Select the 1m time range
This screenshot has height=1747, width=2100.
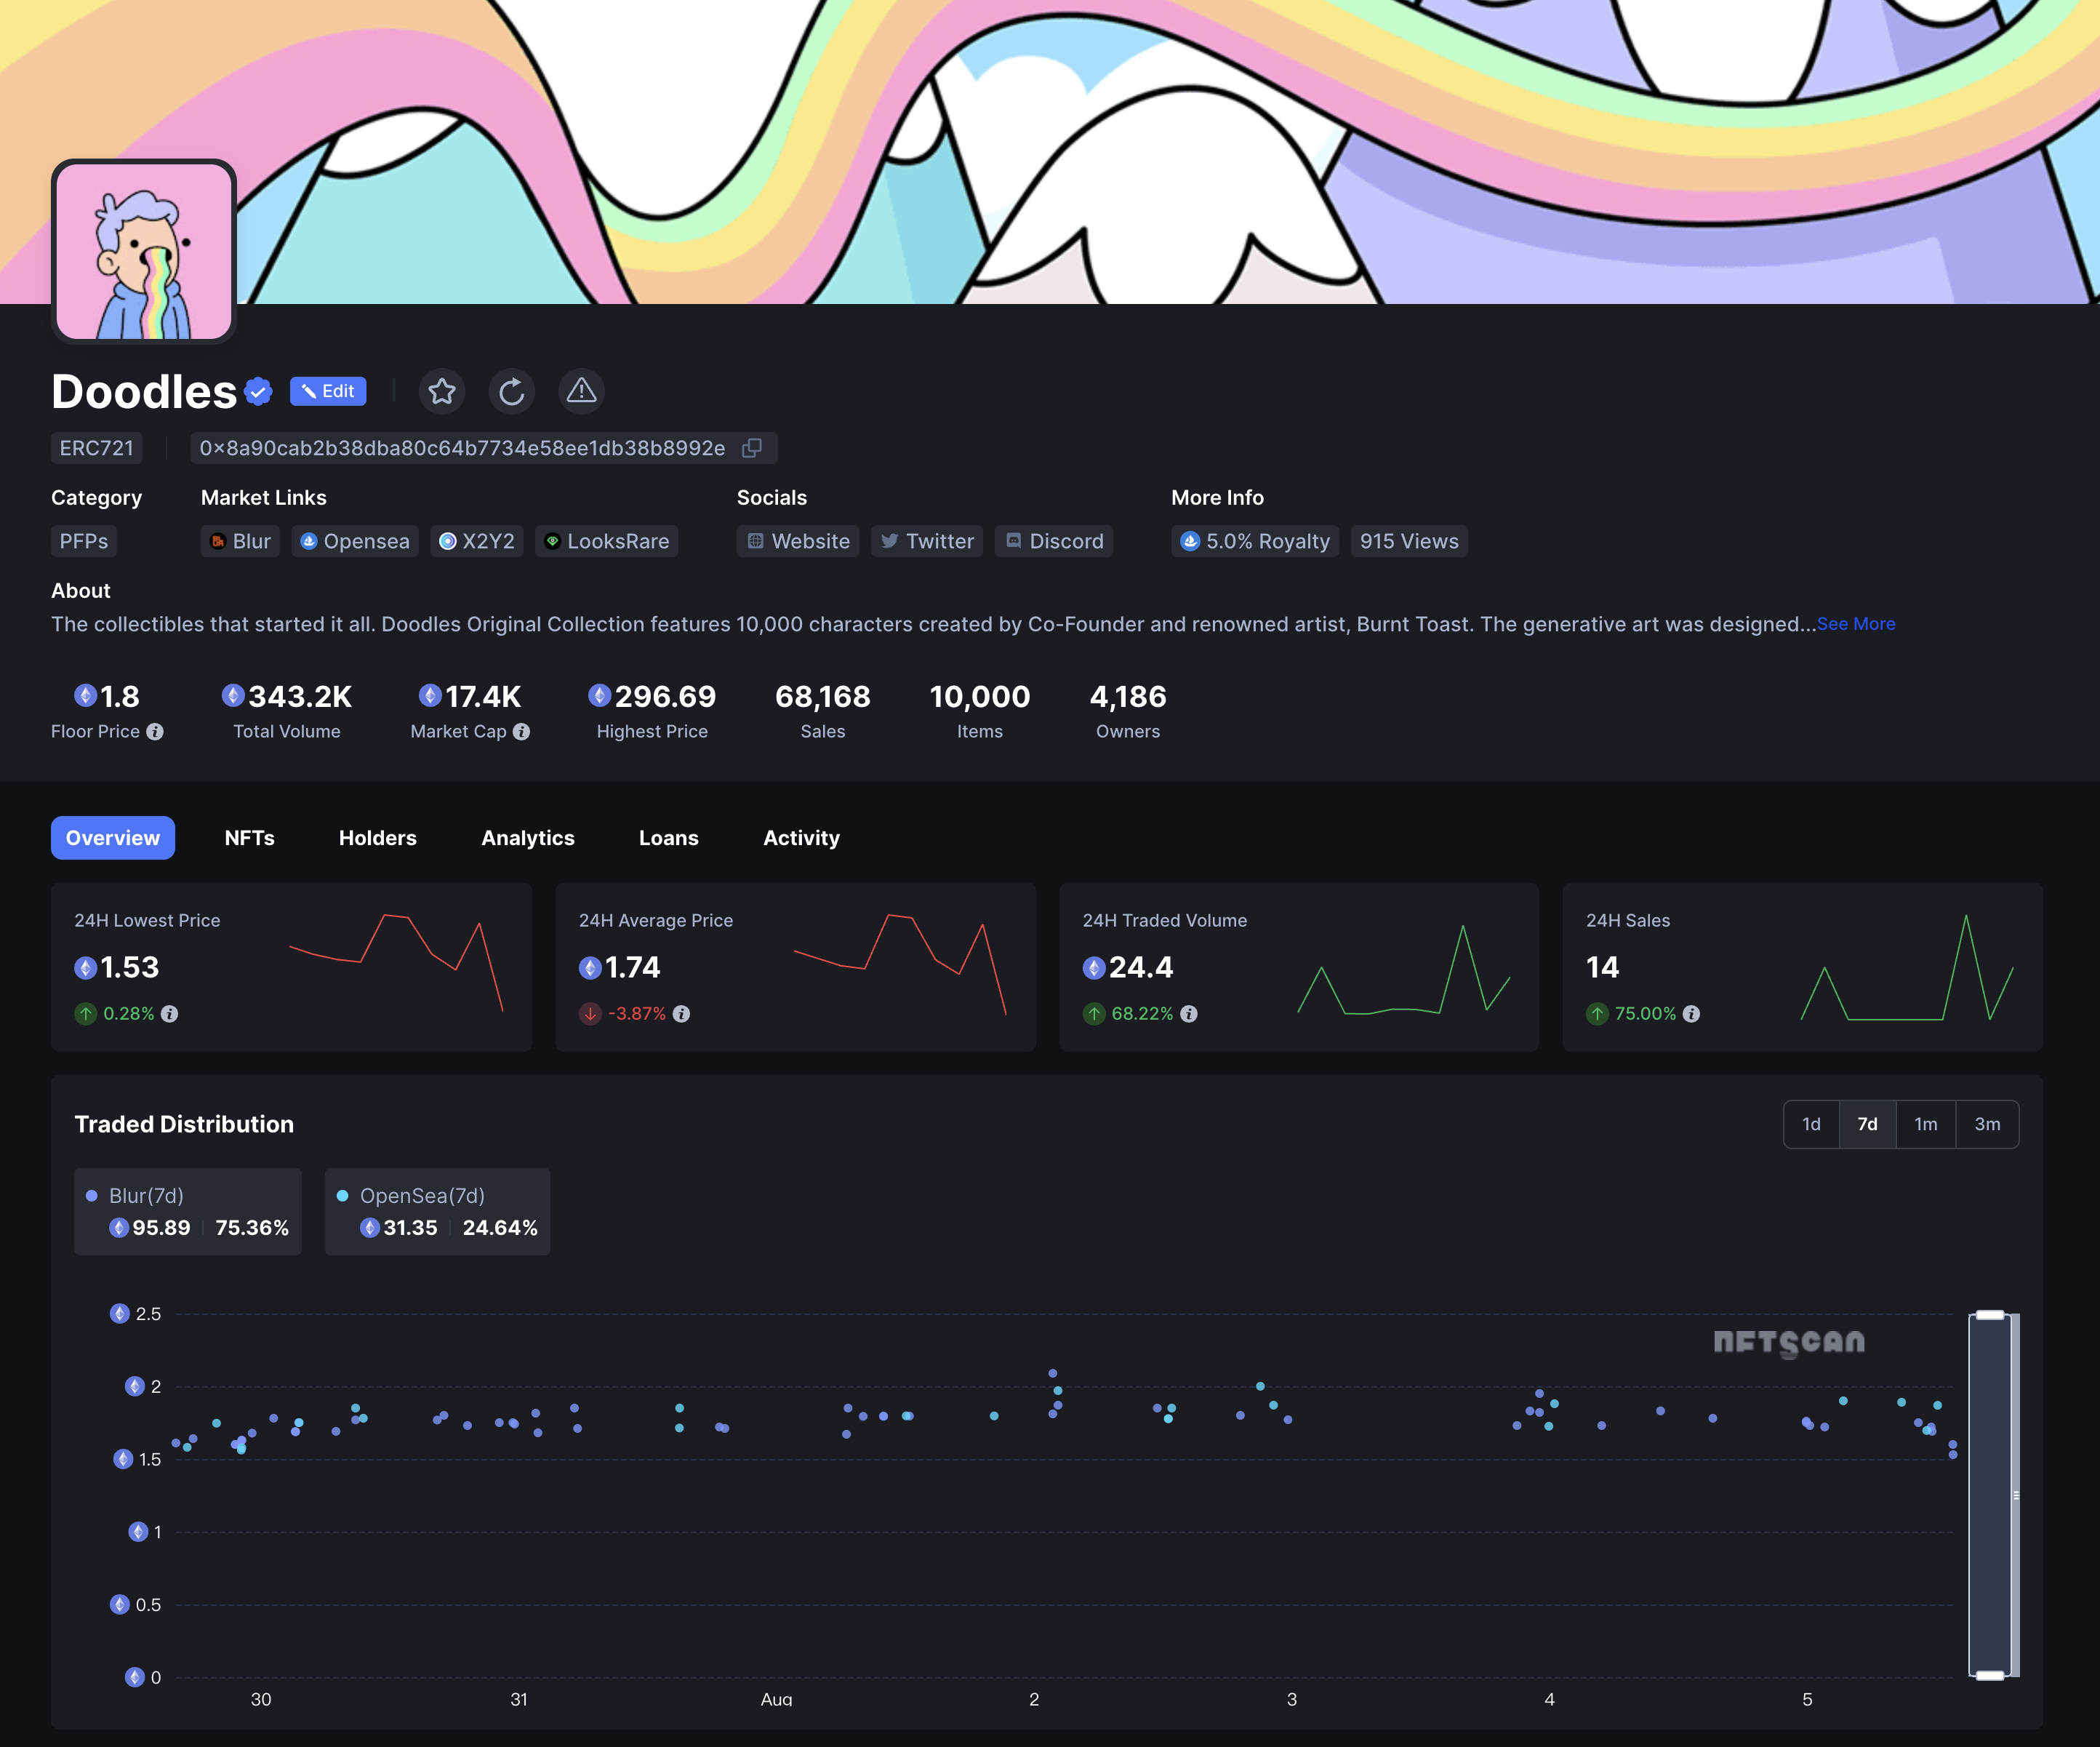click(1926, 1124)
